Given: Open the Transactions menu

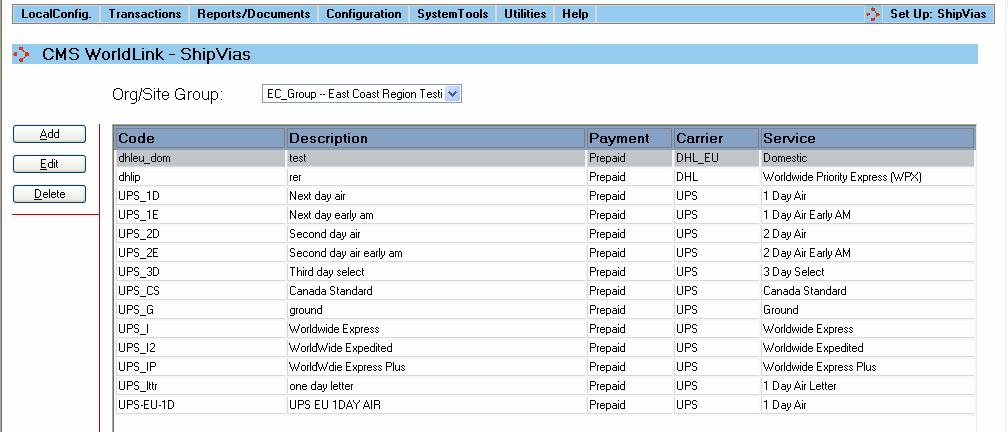Looking at the screenshot, I should 145,14.
